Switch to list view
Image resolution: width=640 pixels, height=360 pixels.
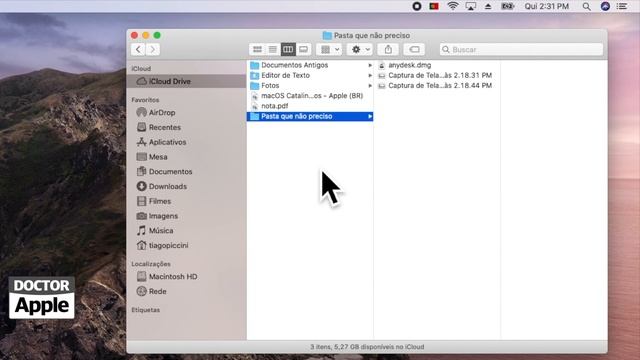273,49
